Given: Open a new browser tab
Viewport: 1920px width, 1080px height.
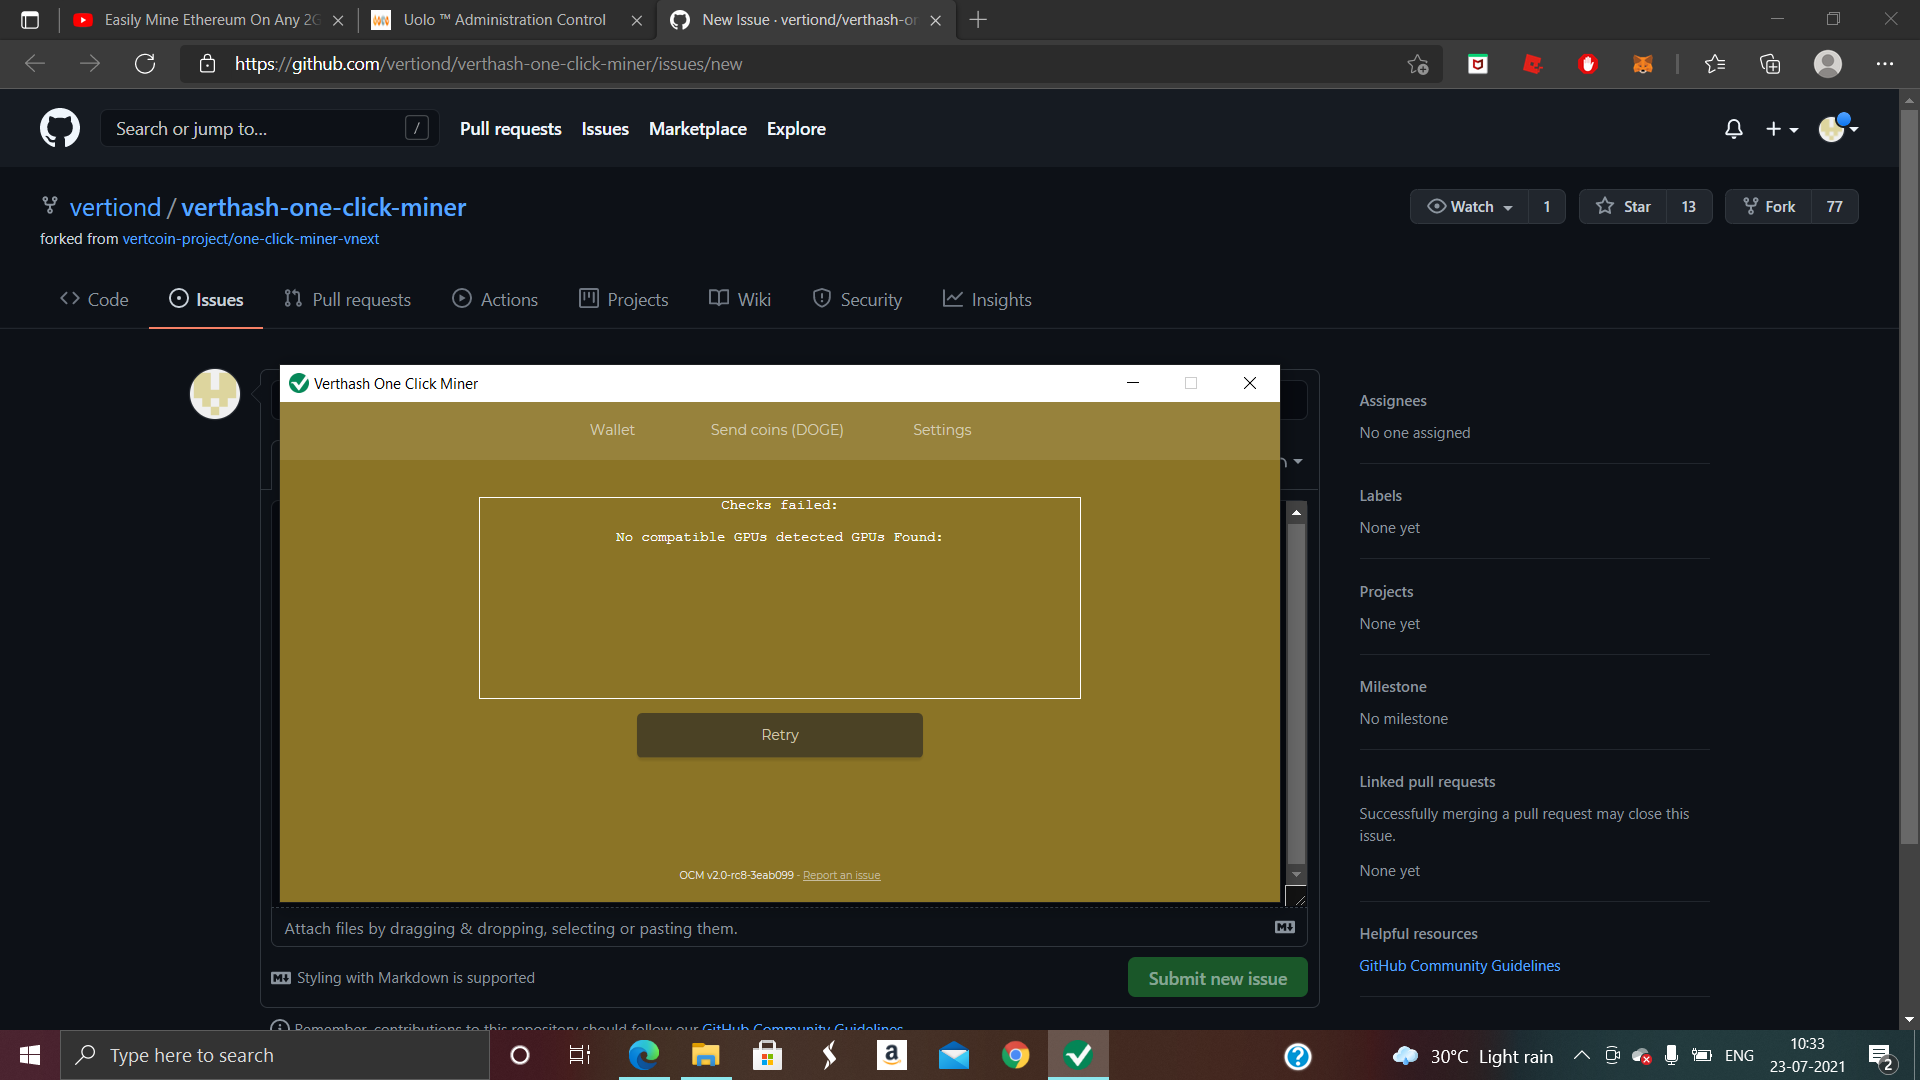Looking at the screenshot, I should click(x=978, y=20).
